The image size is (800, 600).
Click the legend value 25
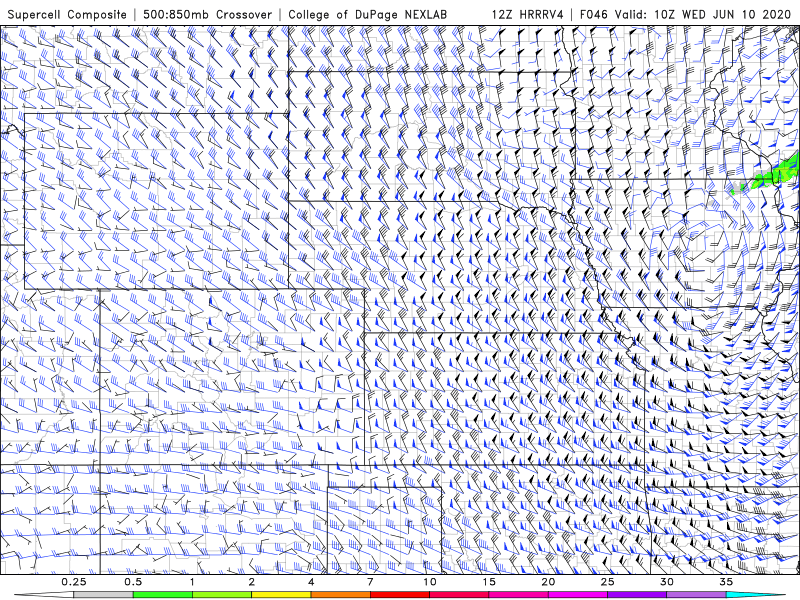[607, 582]
